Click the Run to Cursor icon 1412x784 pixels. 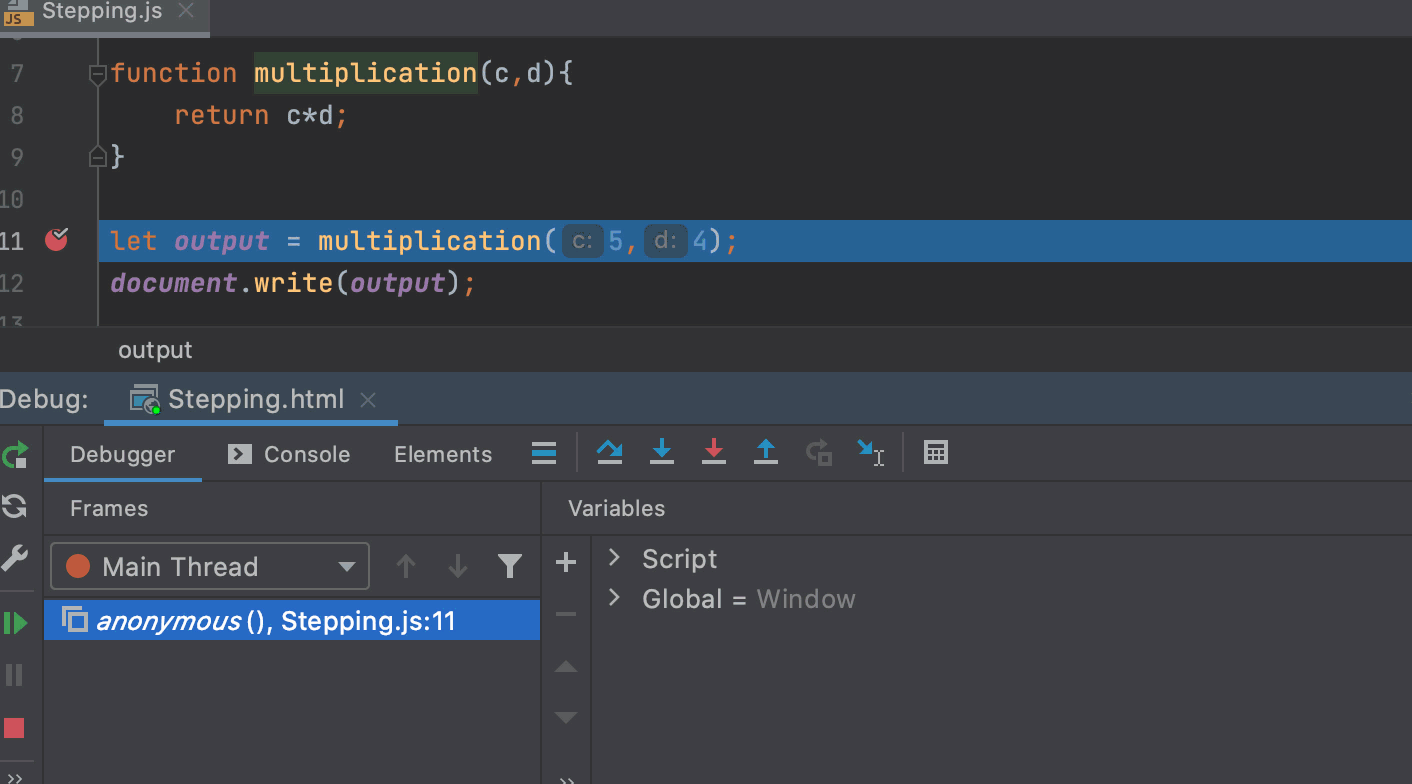[870, 453]
